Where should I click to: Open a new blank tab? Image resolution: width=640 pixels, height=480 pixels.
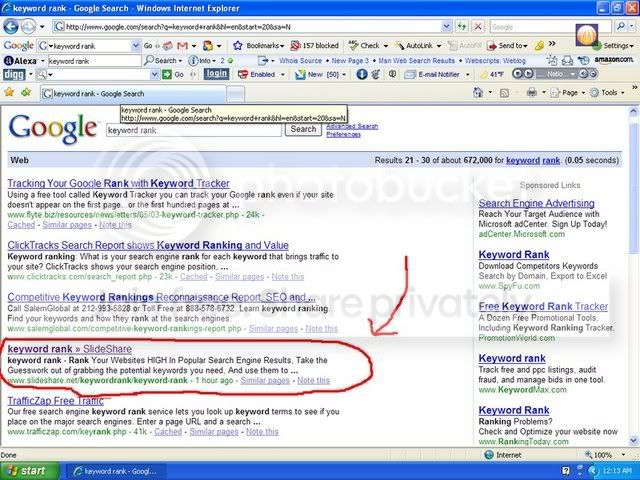point(236,94)
